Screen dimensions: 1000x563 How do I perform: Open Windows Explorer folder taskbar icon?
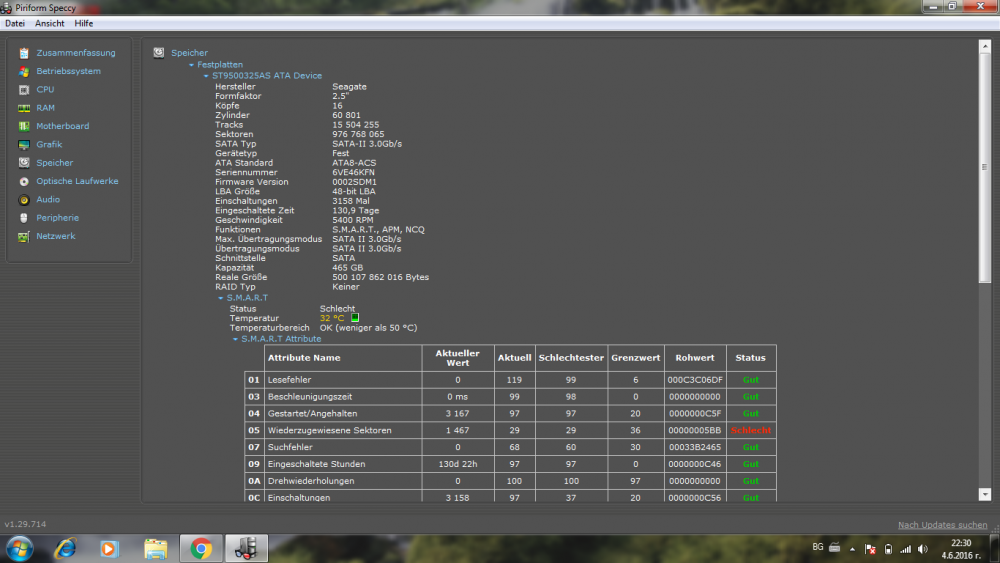(155, 548)
